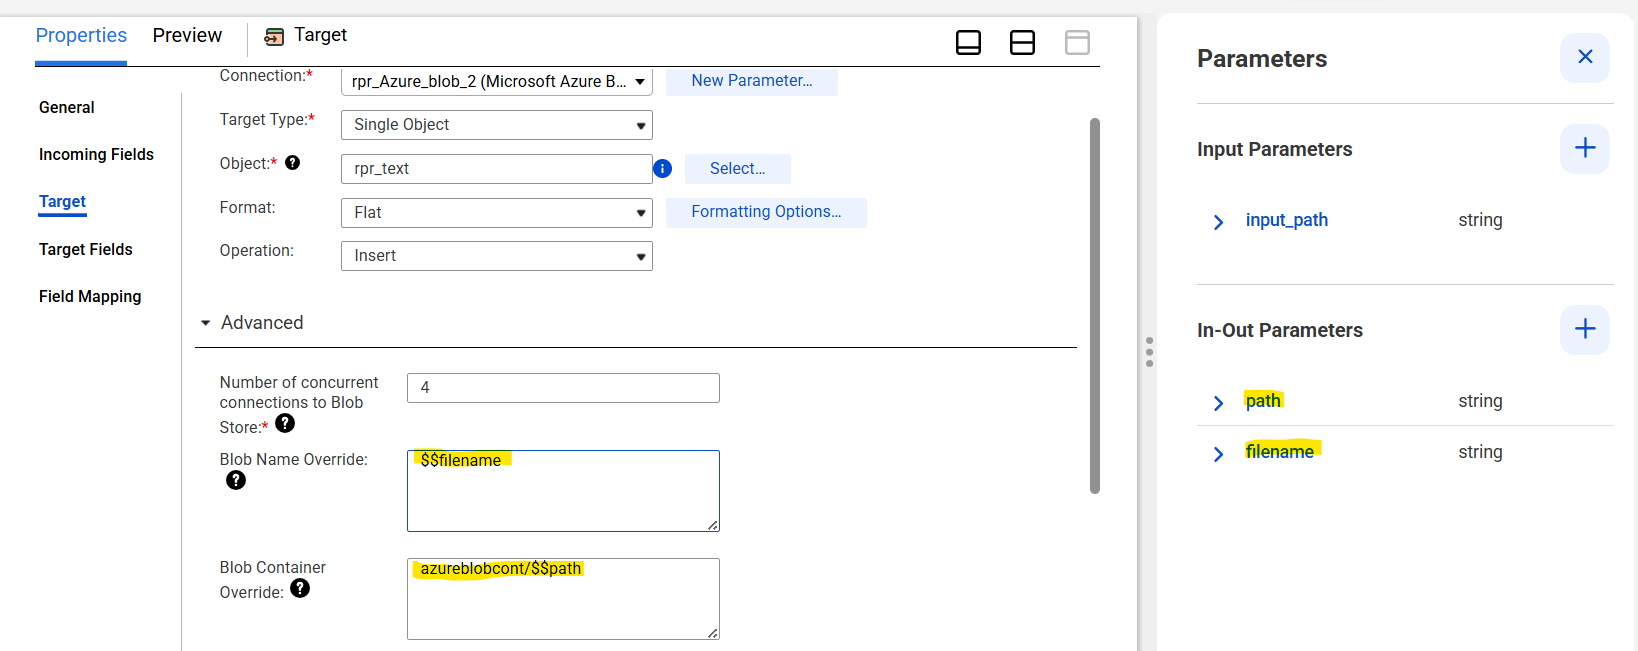Click the In-Out Parameters heading
This screenshot has width=1638, height=651.
(x=1280, y=330)
